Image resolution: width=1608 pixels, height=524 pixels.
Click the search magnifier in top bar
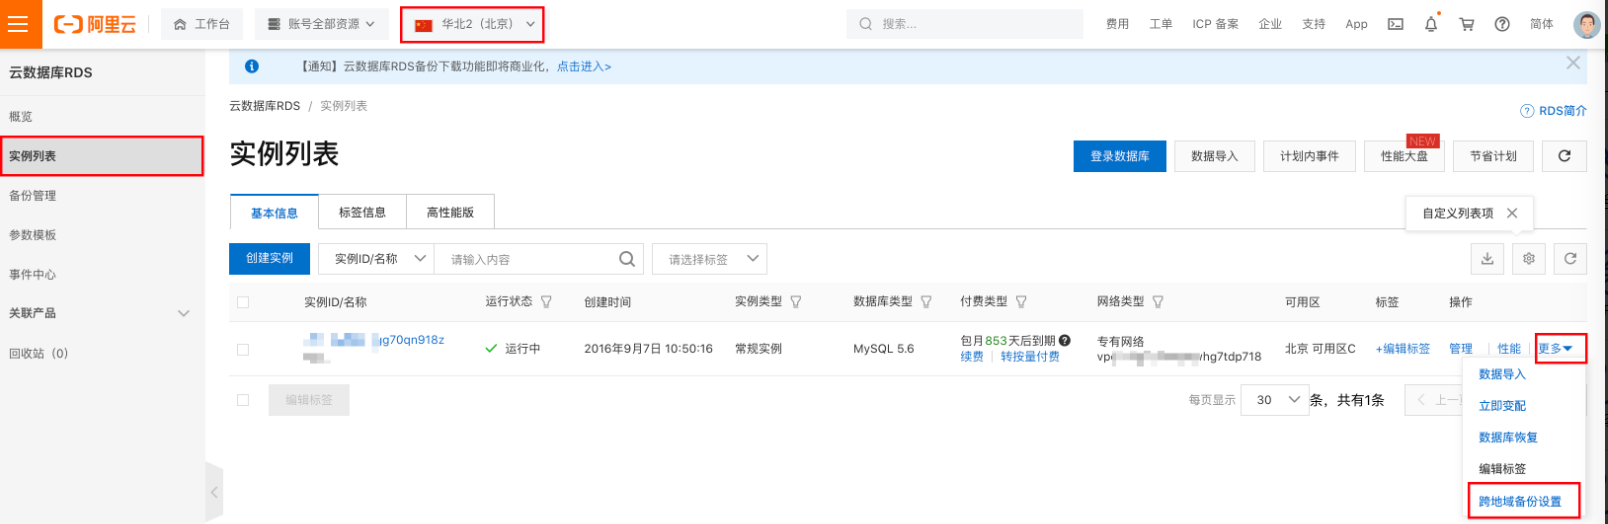point(865,24)
